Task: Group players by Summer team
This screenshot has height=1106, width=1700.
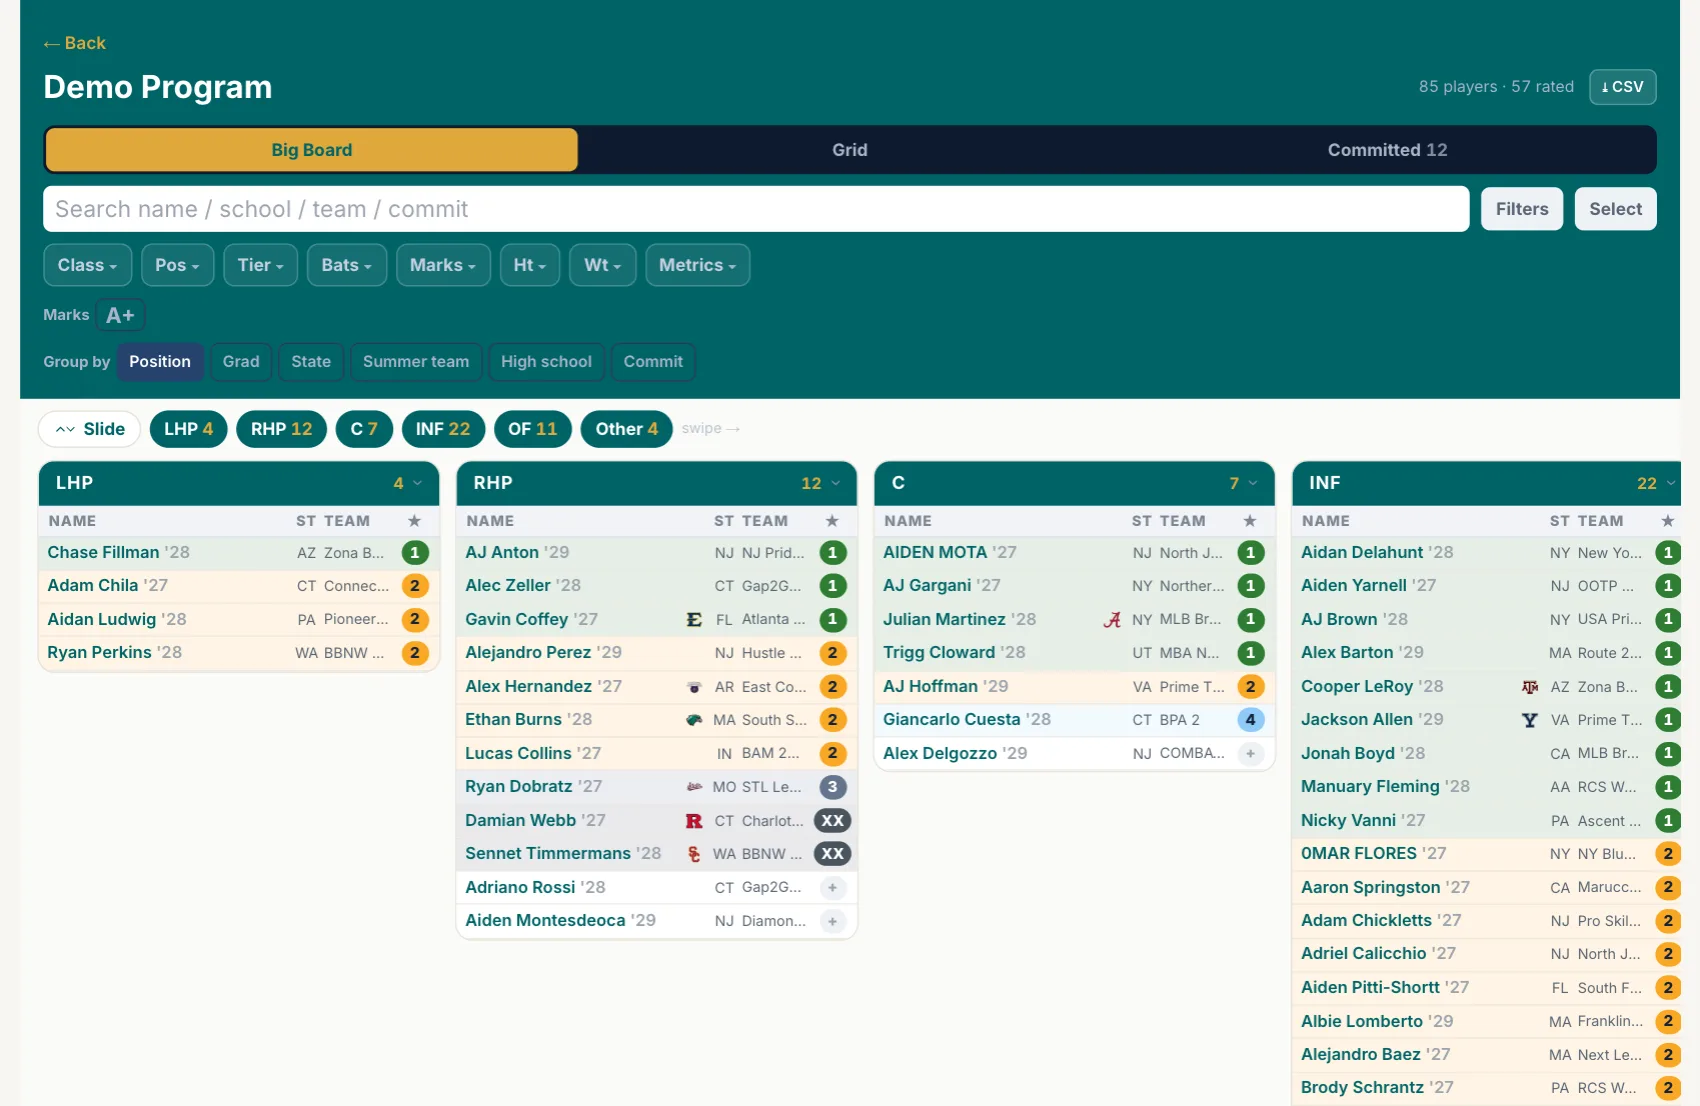Action: [416, 362]
